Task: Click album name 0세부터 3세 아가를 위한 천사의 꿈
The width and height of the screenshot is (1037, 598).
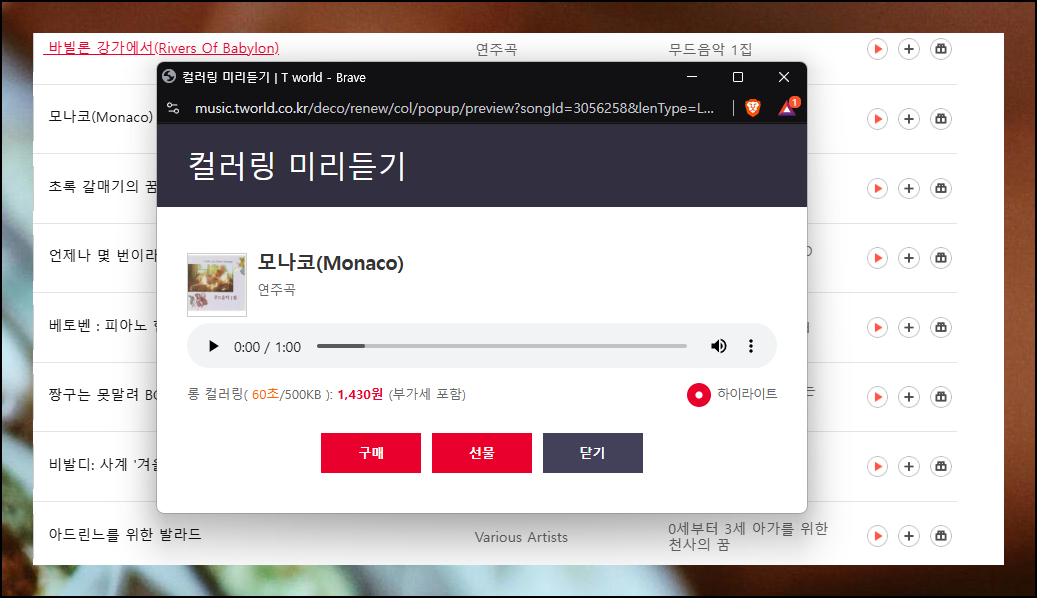Action: pos(748,536)
